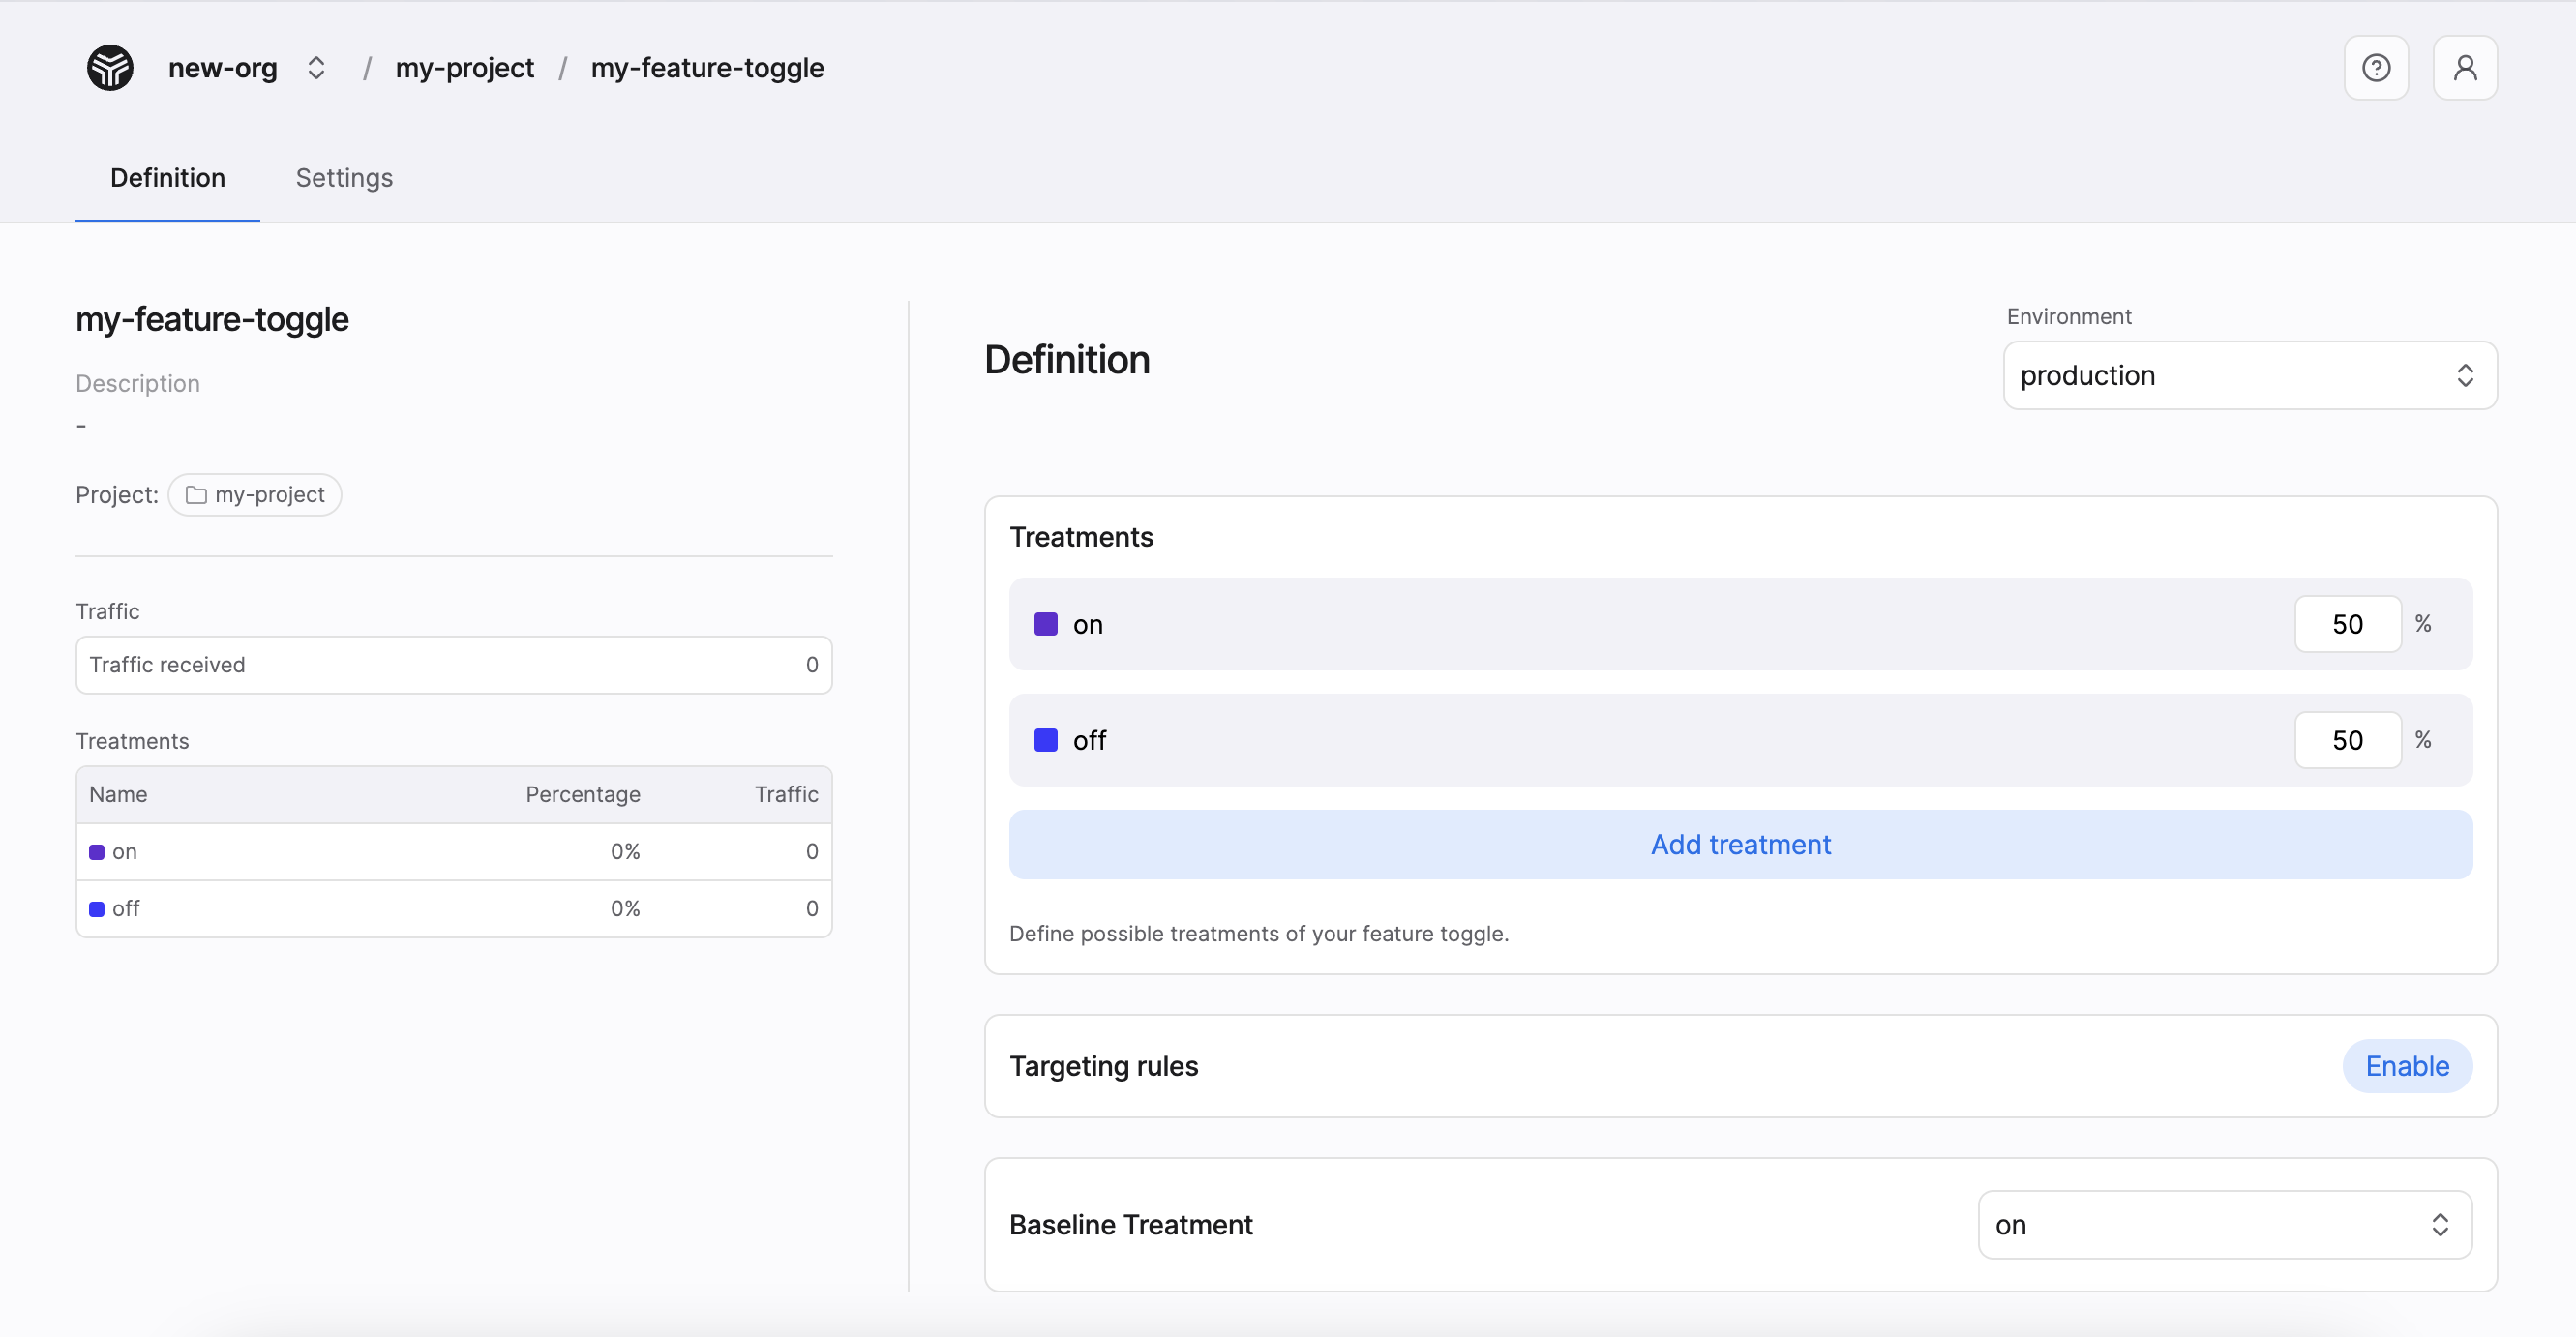Click the 'off' treatment name in Definition
The height and width of the screenshot is (1337, 2576).
[1089, 740]
